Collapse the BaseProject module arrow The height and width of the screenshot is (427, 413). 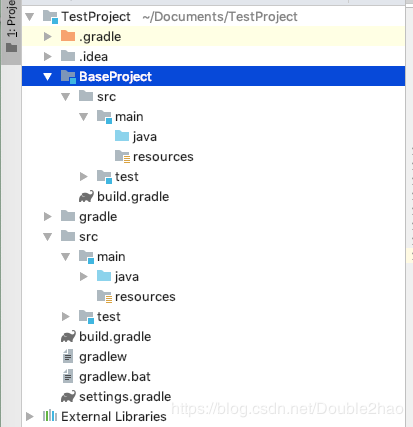pos(48,77)
